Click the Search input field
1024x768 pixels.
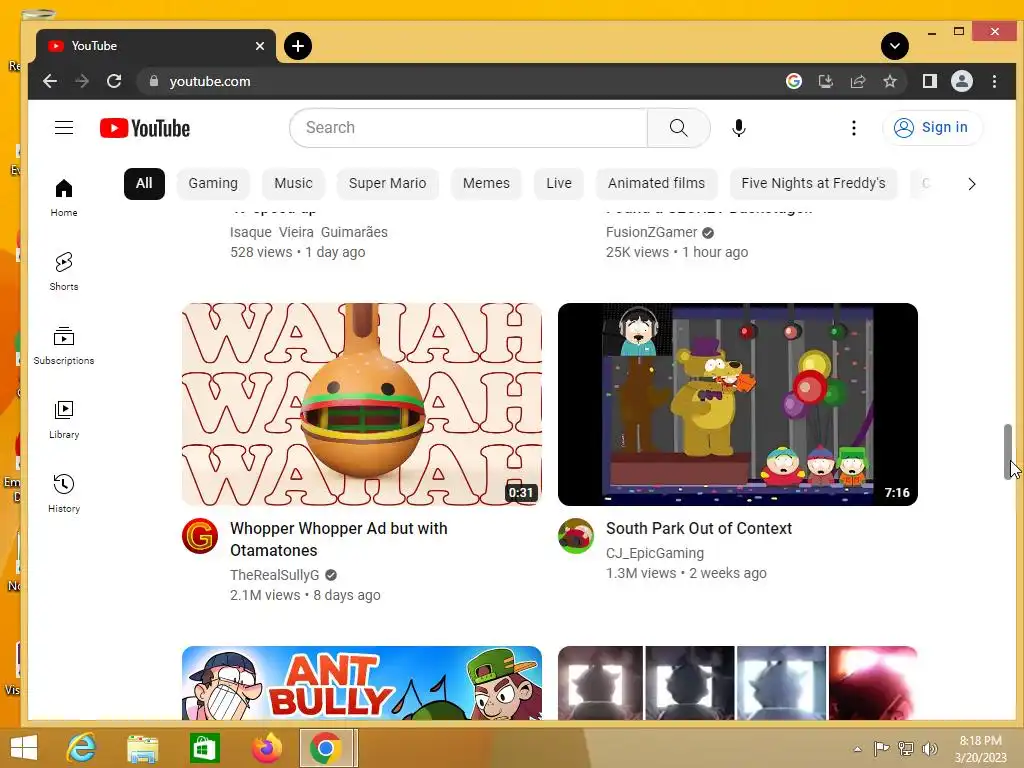point(468,128)
